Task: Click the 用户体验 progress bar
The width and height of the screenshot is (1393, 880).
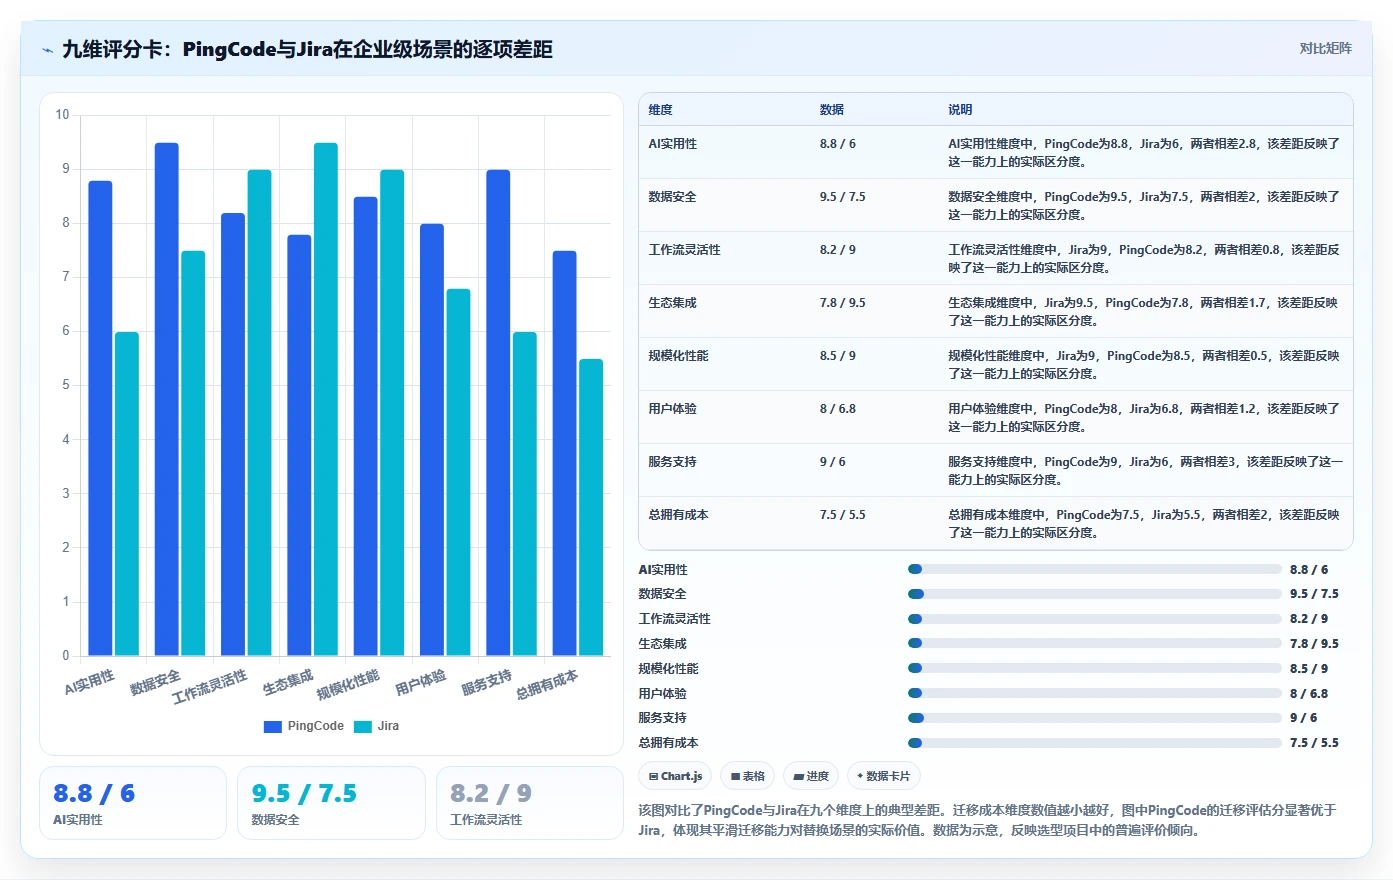Action: pyautogui.click(x=1094, y=693)
